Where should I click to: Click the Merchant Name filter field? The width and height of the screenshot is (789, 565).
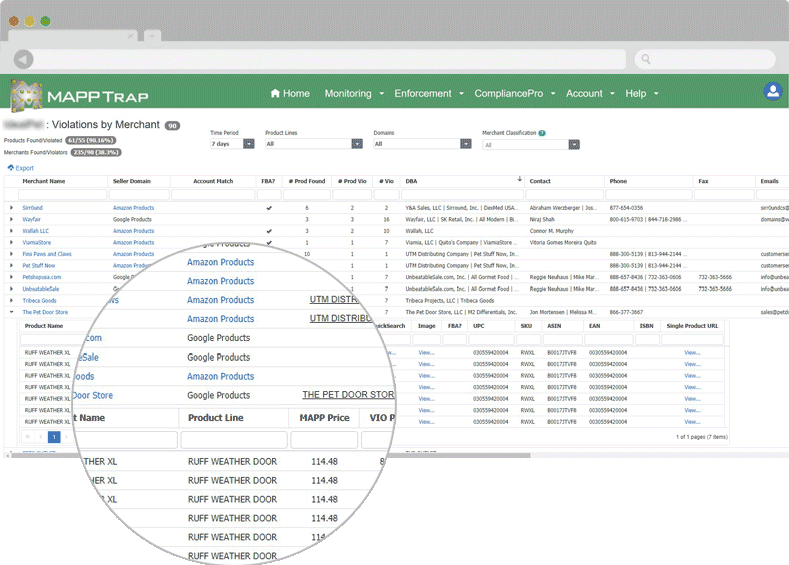pyautogui.click(x=62, y=194)
